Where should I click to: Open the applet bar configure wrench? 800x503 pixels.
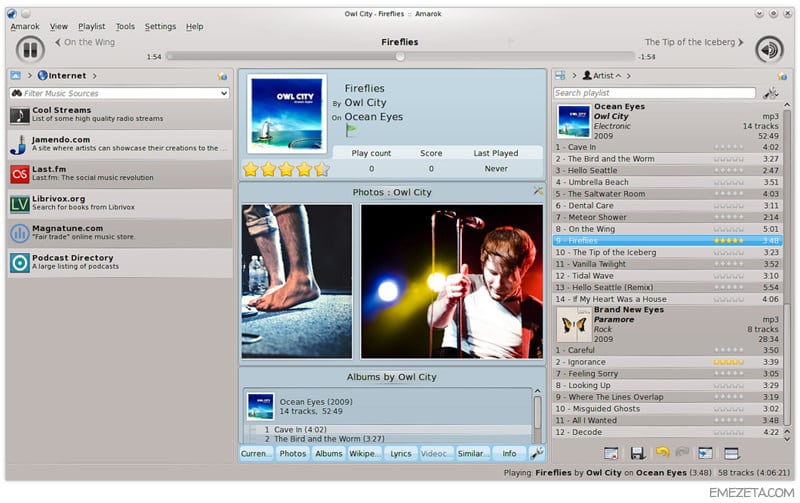pyautogui.click(x=536, y=453)
